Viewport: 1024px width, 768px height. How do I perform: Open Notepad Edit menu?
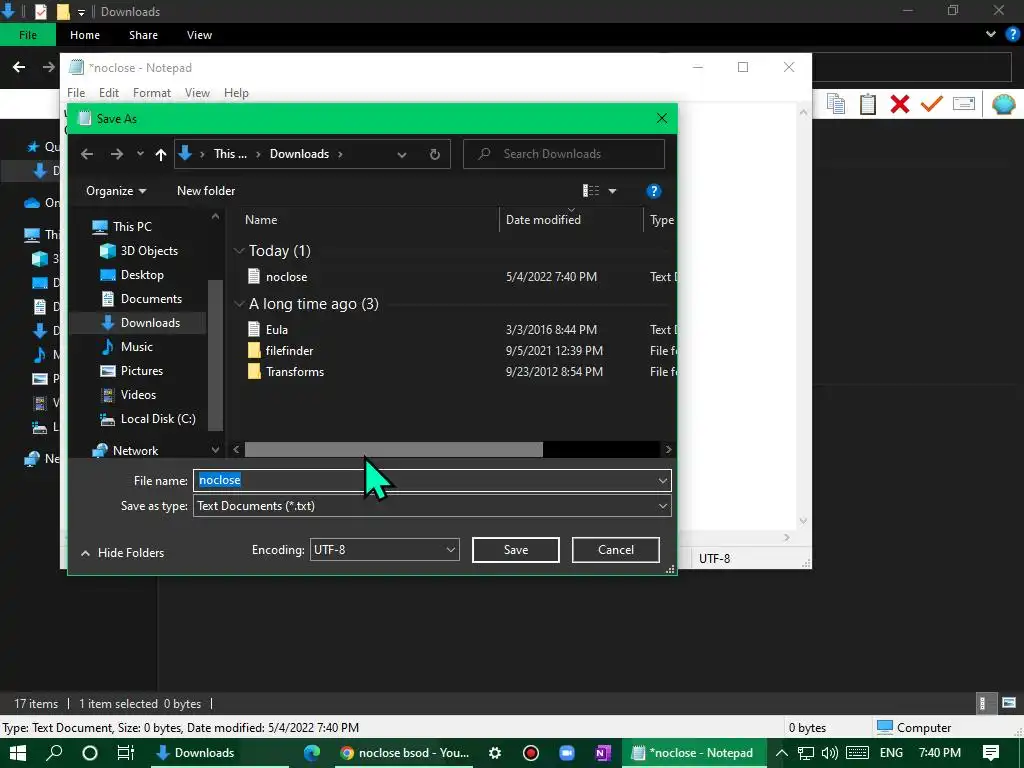(108, 93)
